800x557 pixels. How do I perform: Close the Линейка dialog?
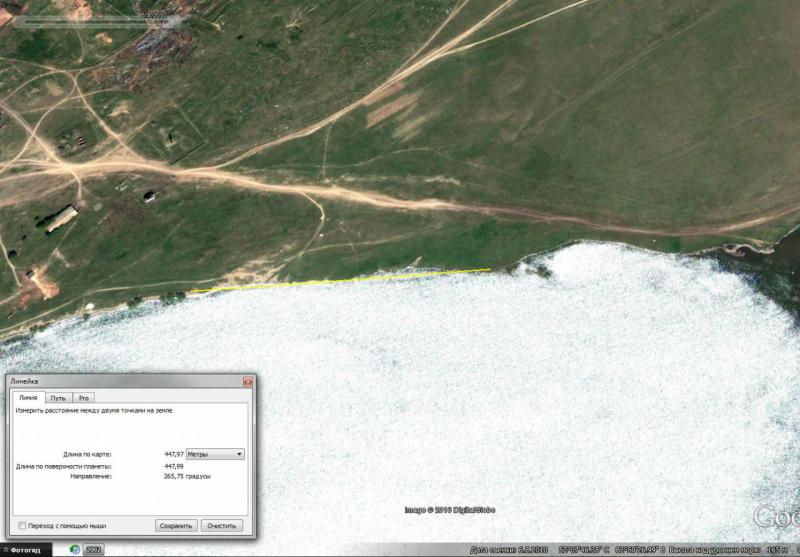click(x=247, y=382)
